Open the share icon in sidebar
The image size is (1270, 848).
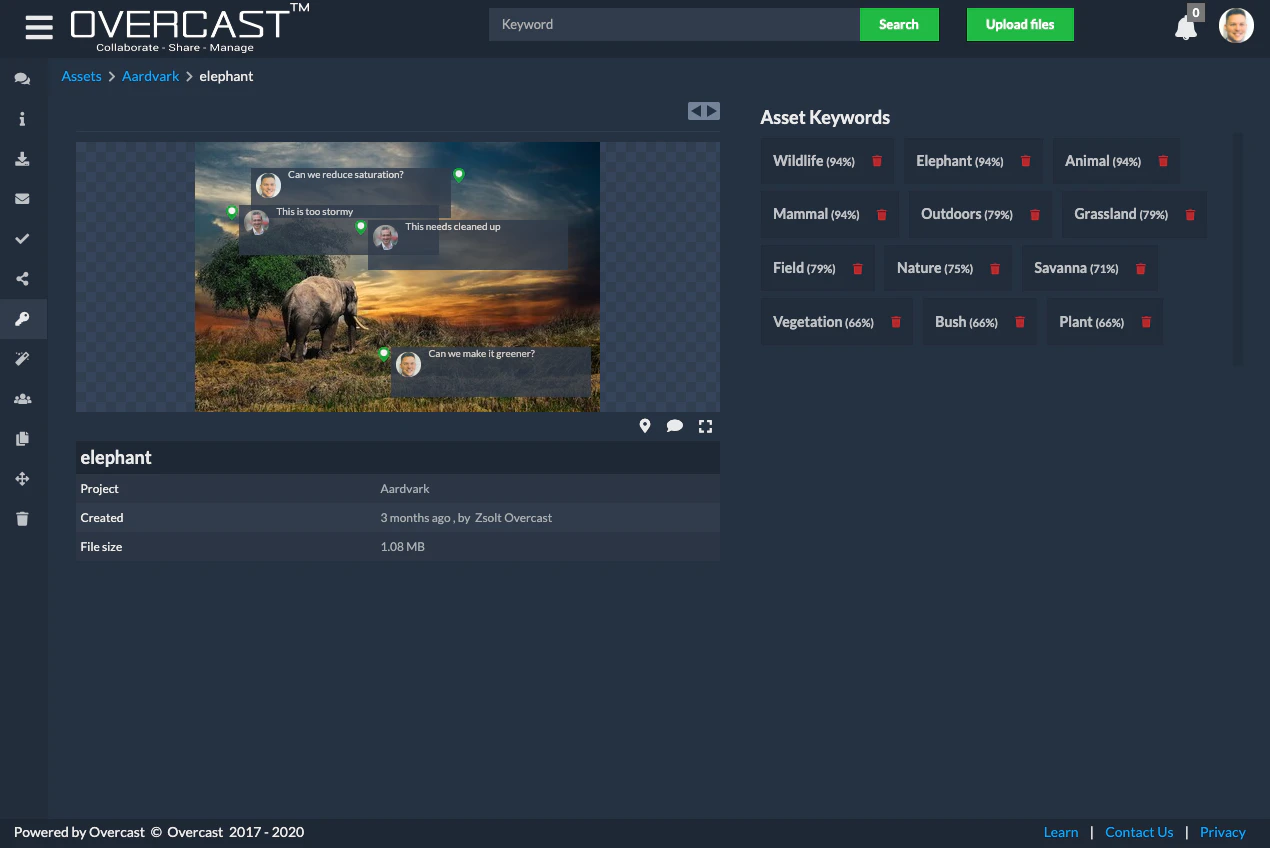(x=22, y=279)
